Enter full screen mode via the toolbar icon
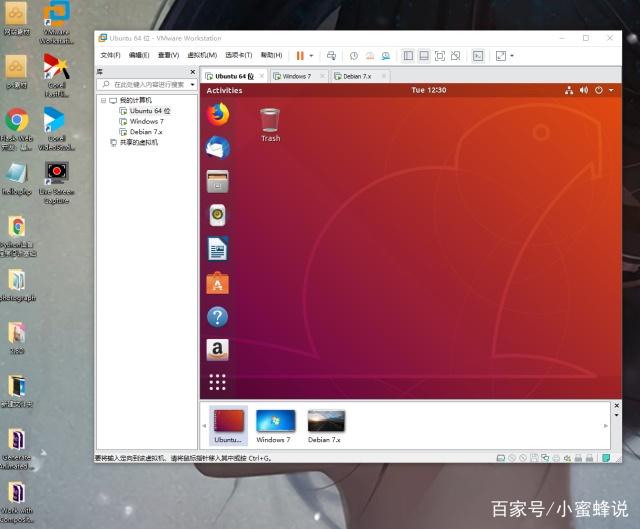Screen dimensions: 640x529 [440, 56]
